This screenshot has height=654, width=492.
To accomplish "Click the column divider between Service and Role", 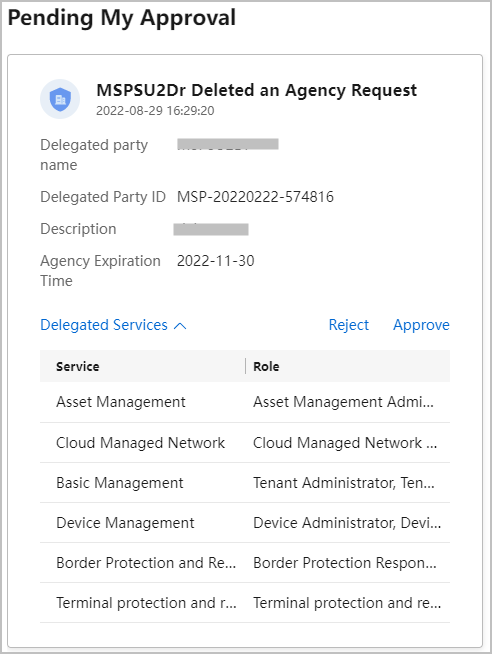I will click(246, 366).
